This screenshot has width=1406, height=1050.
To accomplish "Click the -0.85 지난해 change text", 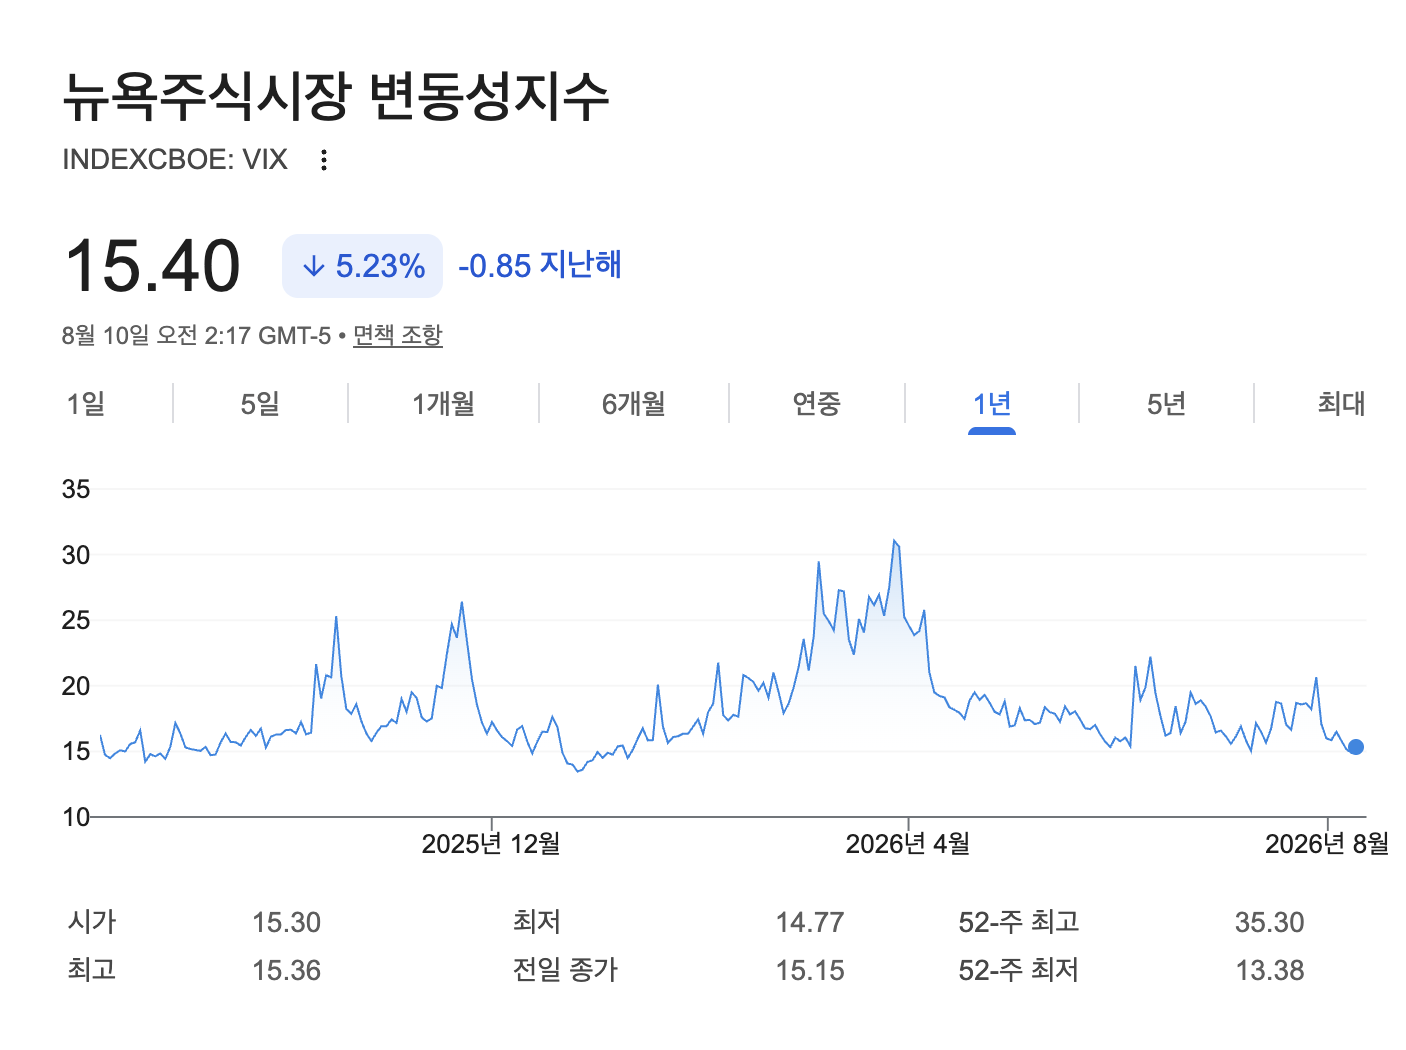I will coord(540,265).
